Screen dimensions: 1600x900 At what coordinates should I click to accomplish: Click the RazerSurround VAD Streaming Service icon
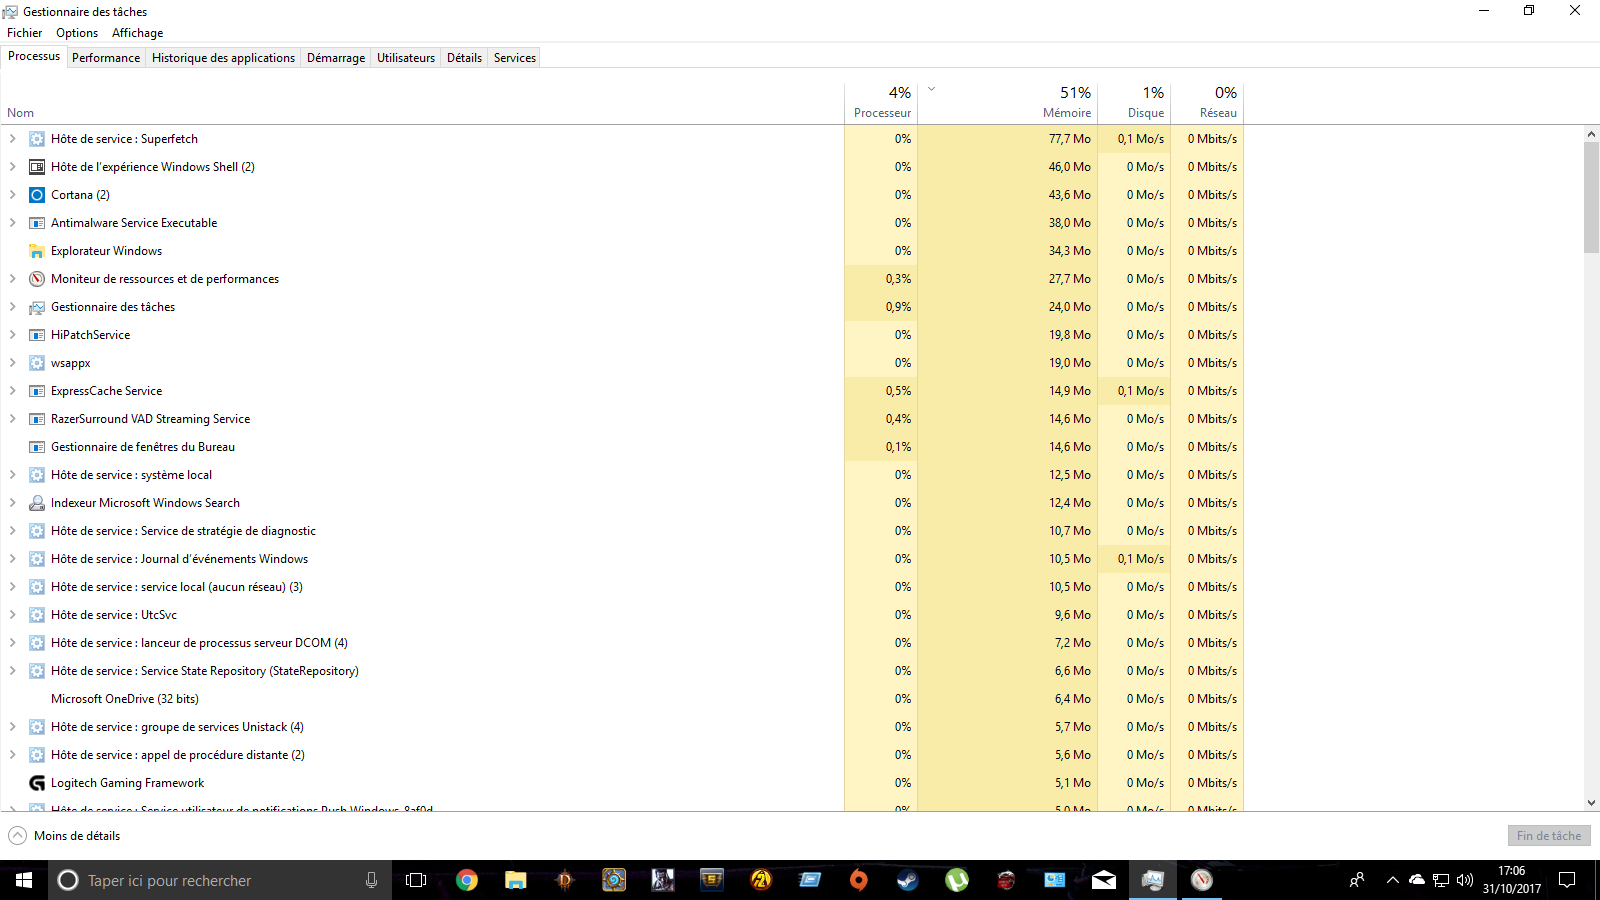tap(37, 419)
